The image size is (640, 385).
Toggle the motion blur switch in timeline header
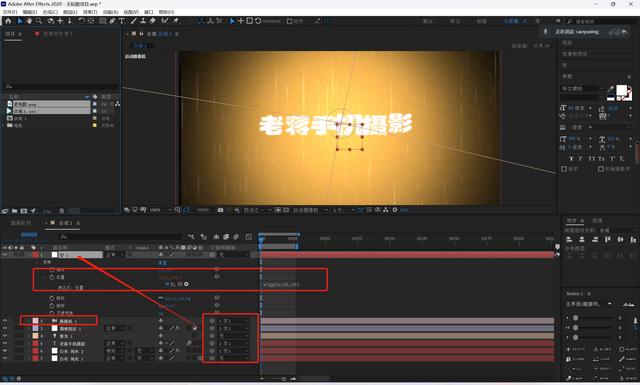pyautogui.click(x=236, y=237)
